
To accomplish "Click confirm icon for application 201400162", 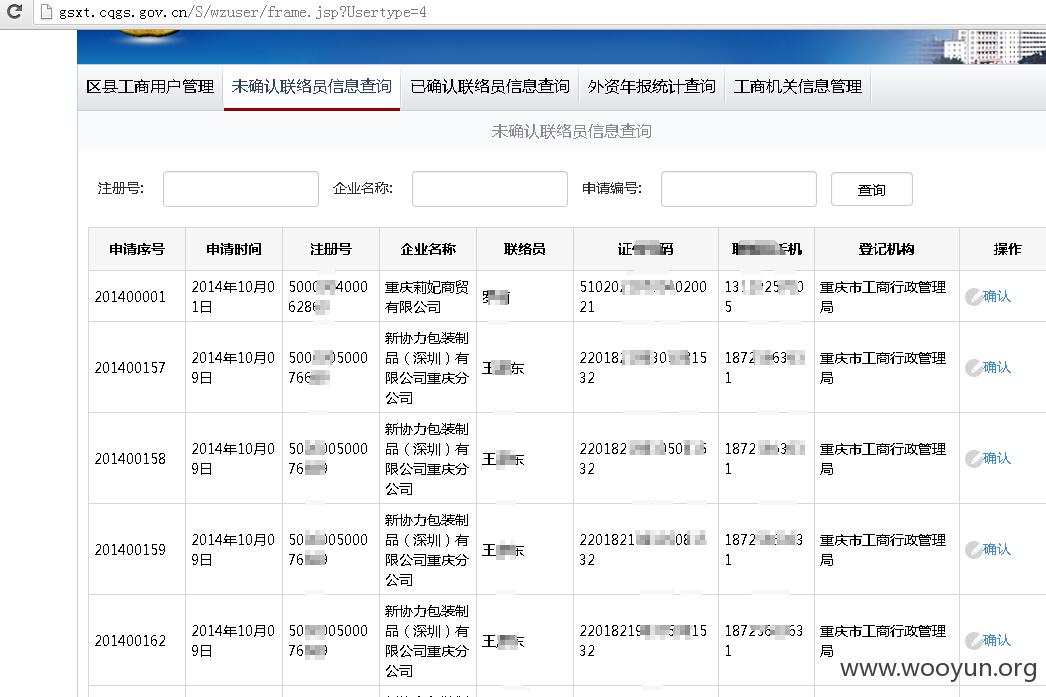I will click(973, 640).
